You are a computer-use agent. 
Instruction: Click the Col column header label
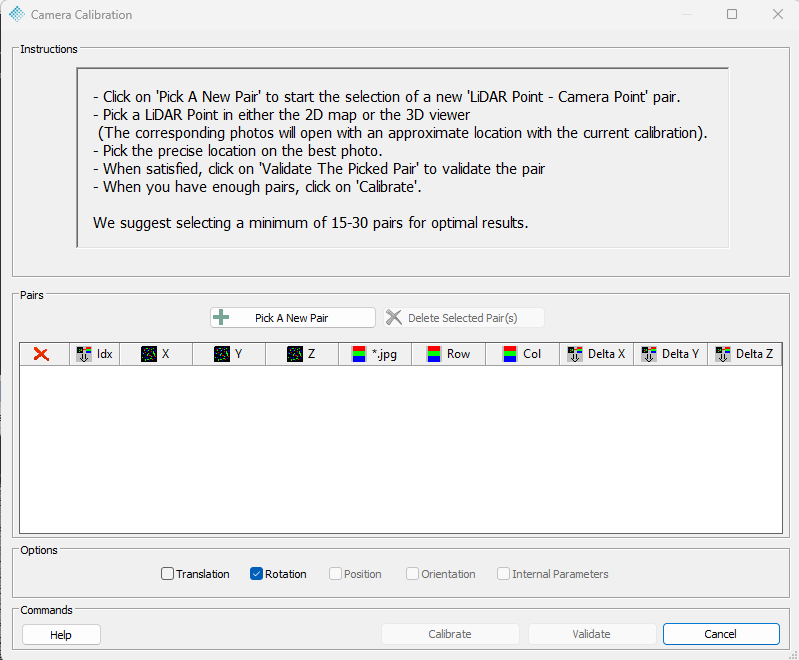tap(532, 354)
